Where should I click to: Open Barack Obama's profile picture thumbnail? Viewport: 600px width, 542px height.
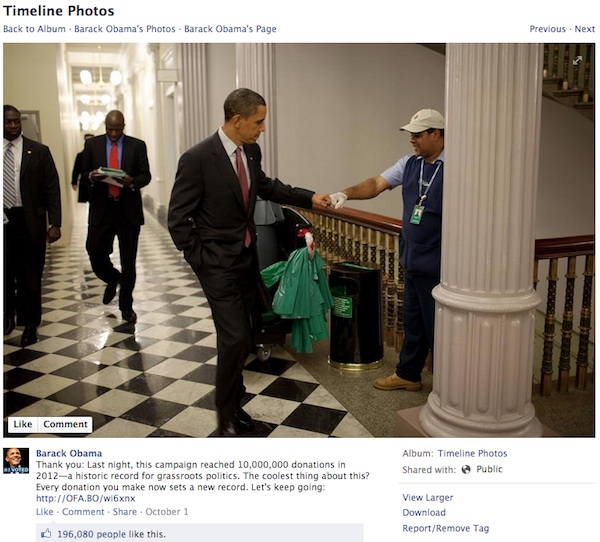coord(16,460)
